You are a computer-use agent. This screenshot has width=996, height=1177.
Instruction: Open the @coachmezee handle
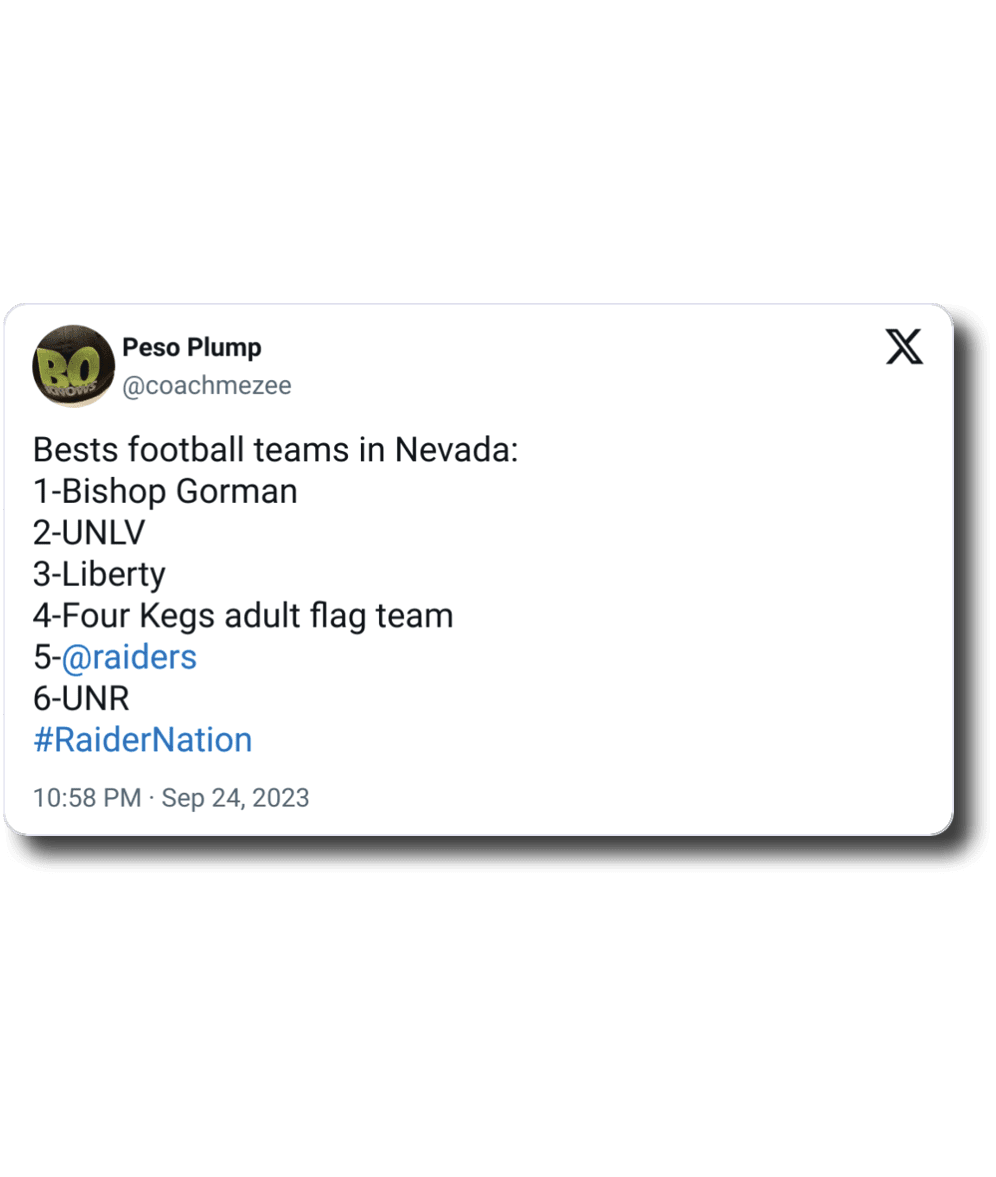[x=207, y=386]
